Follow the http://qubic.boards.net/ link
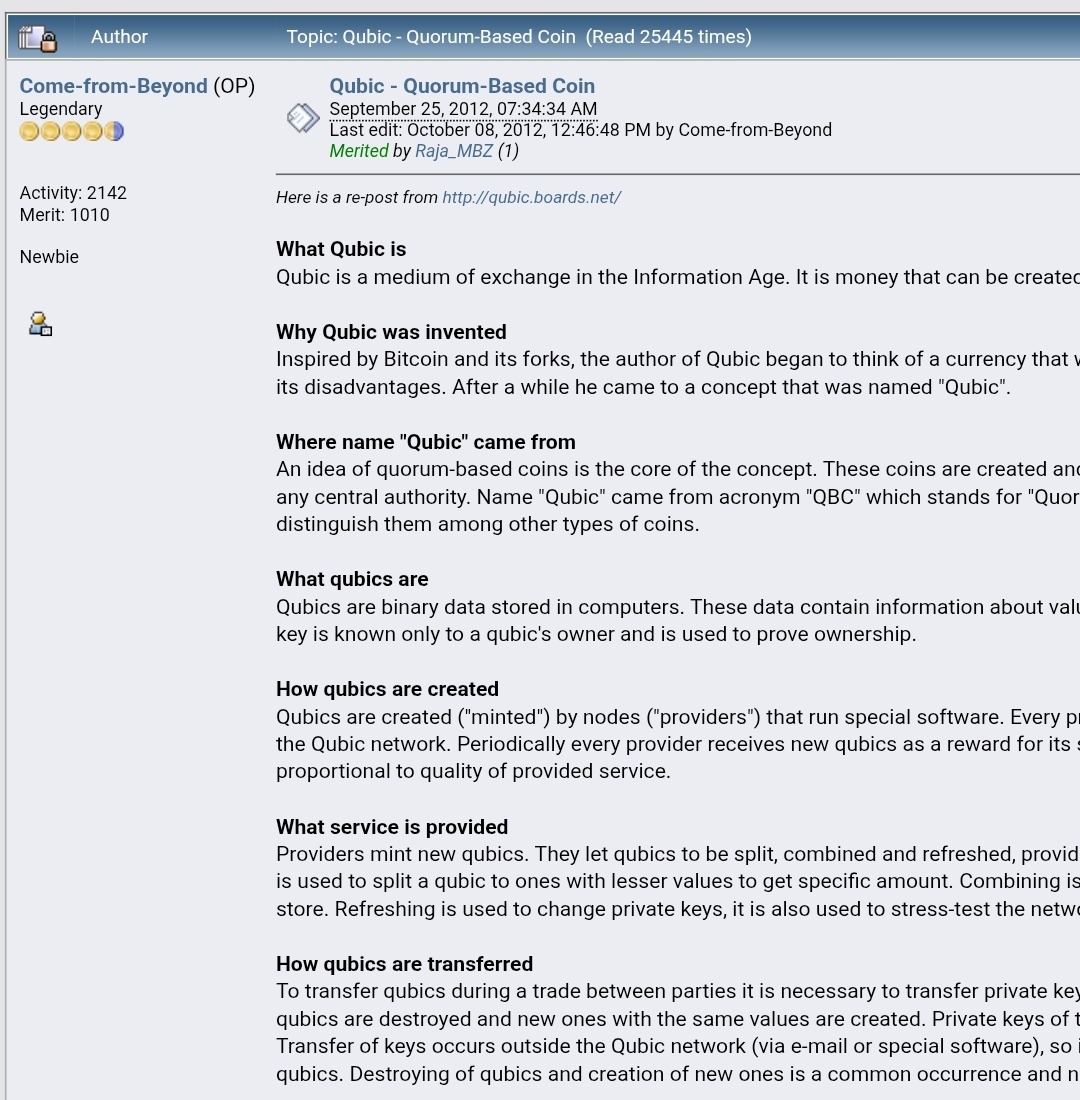The height and width of the screenshot is (1100, 1080). click(x=531, y=197)
